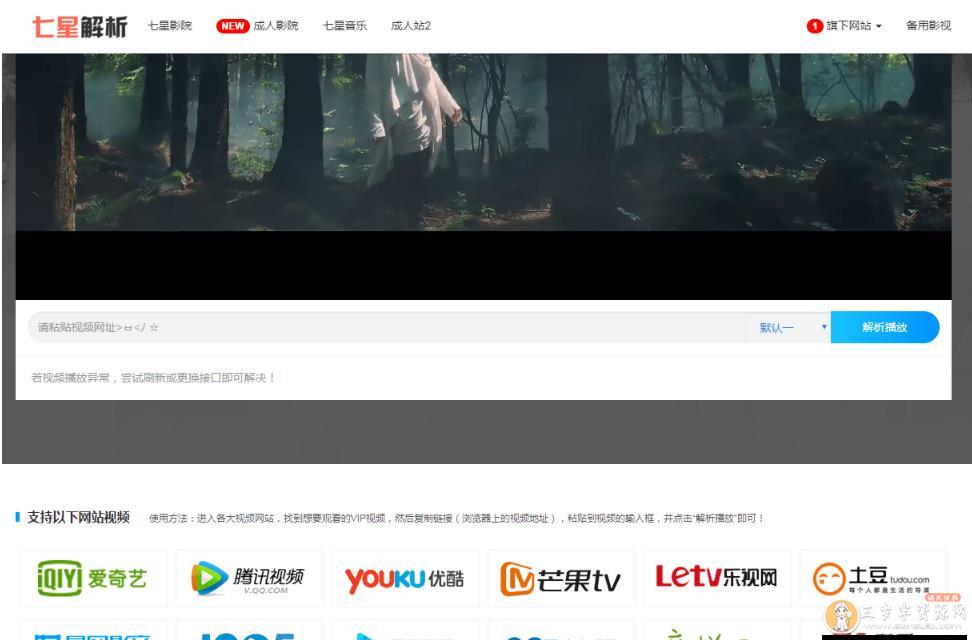Open the Mango TV 芒果tv logo
This screenshot has height=640, width=972.
[x=561, y=578]
